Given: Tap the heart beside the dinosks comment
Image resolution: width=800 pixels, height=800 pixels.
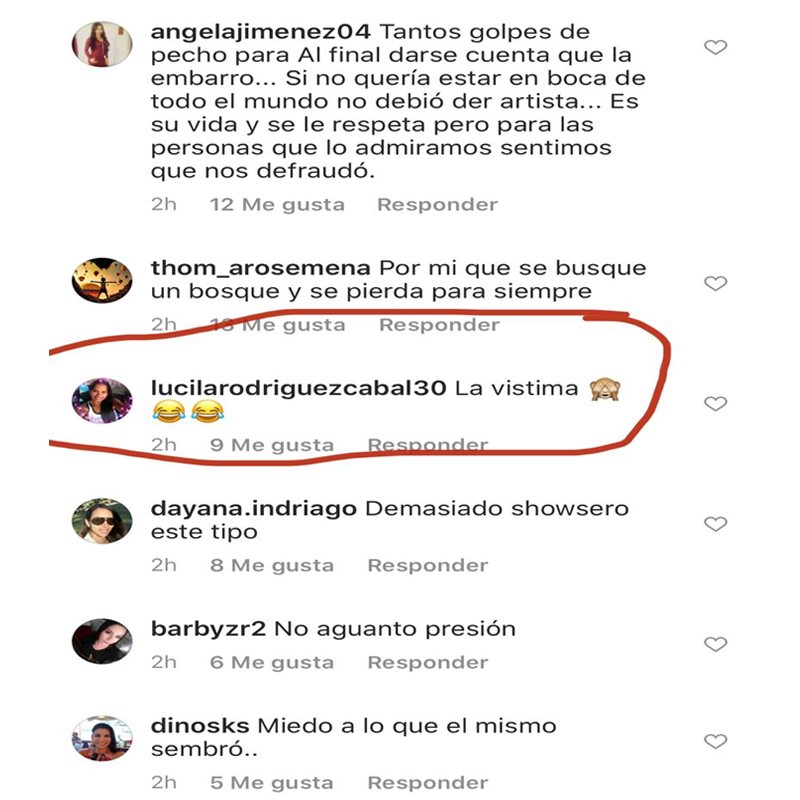Looking at the screenshot, I should pyautogui.click(x=715, y=741).
